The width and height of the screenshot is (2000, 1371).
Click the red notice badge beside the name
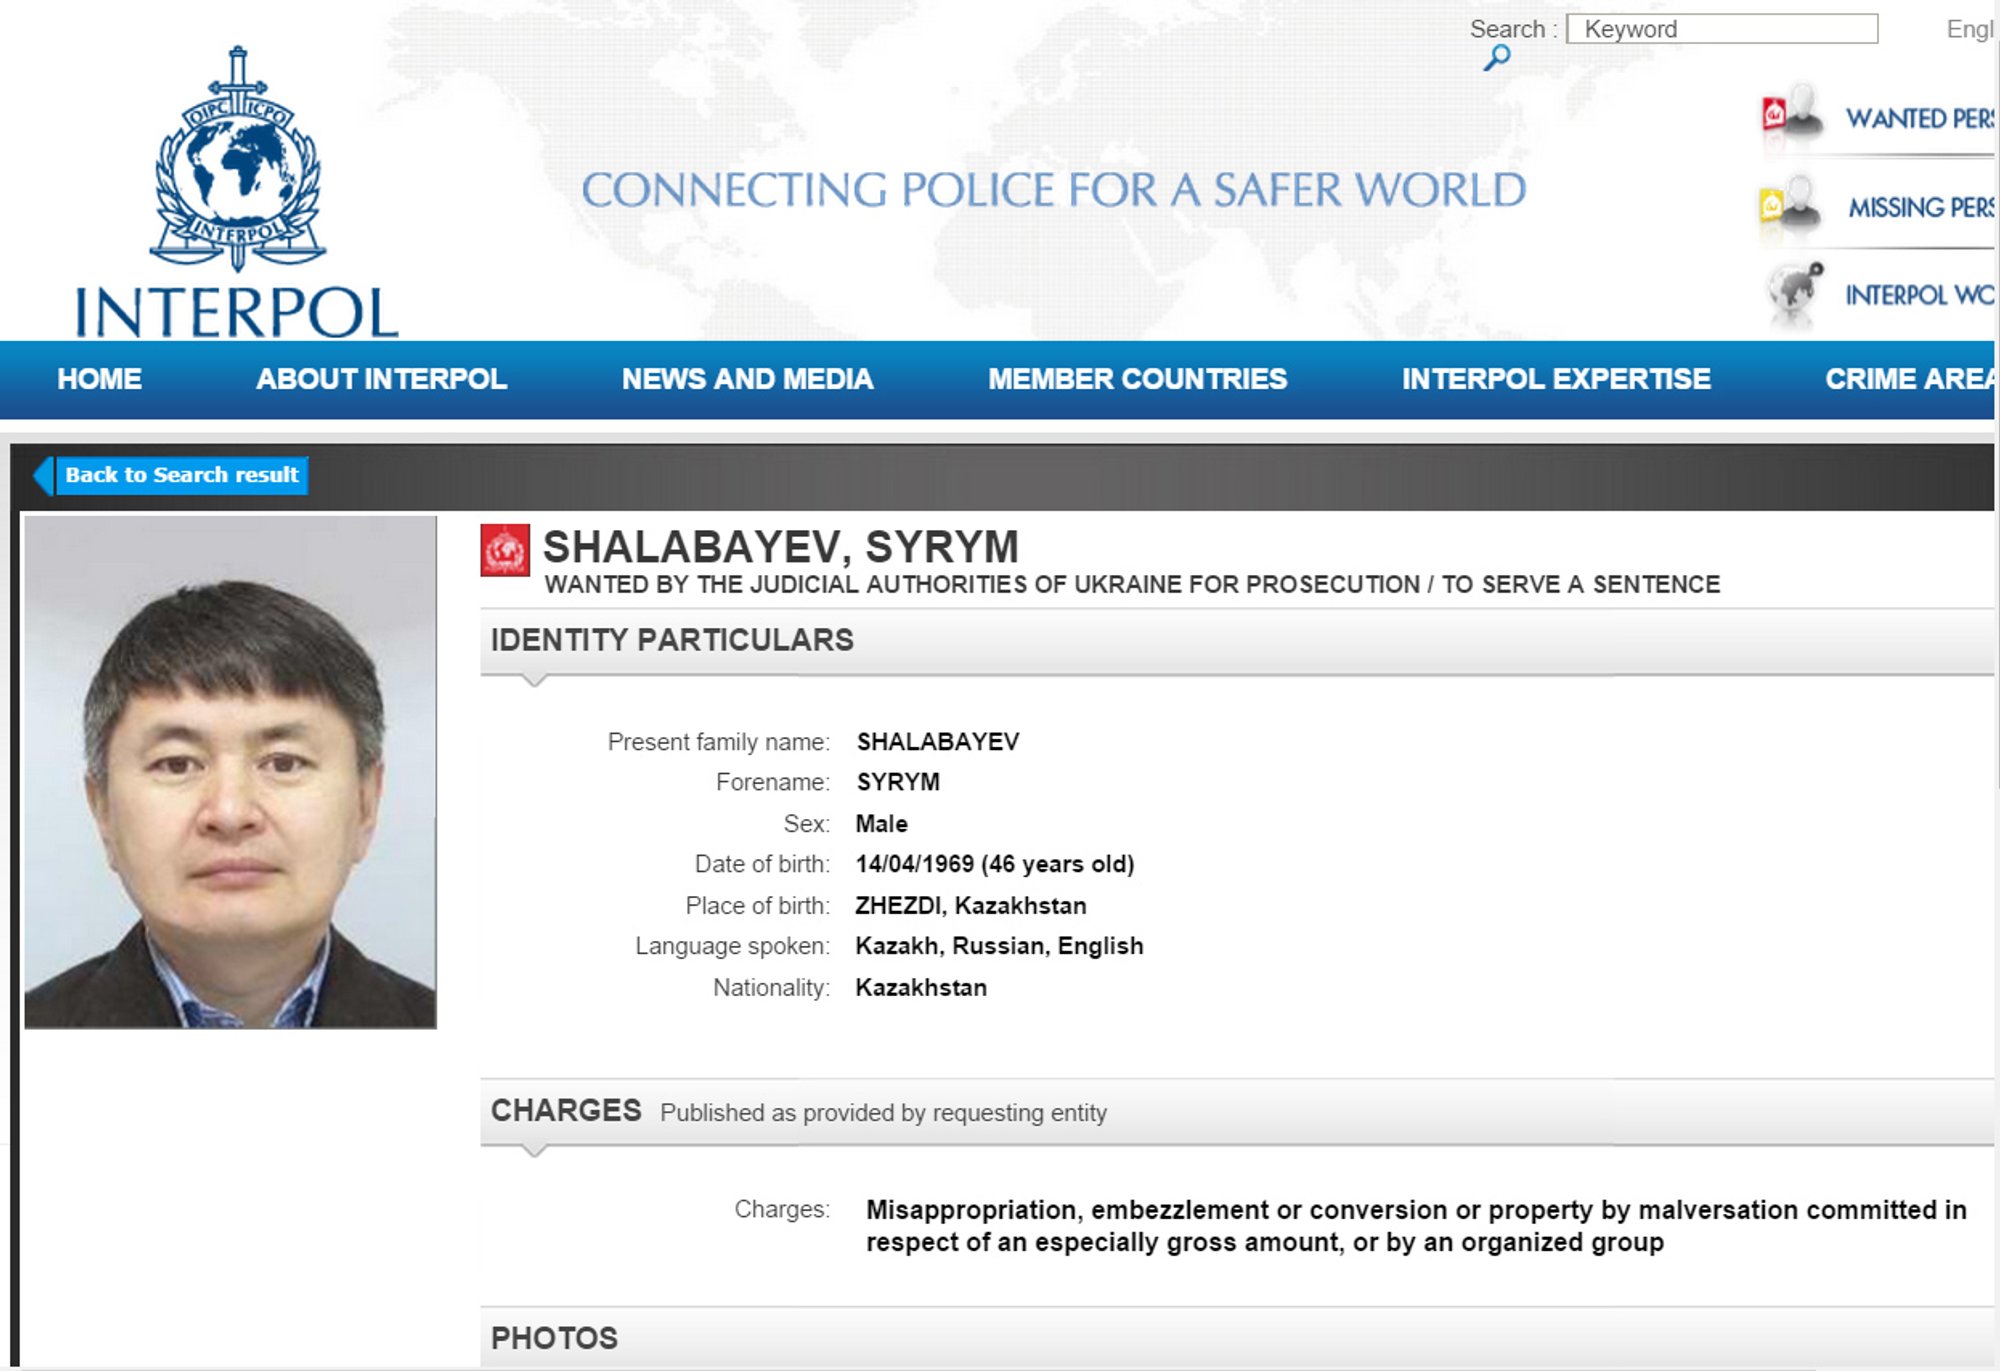(x=505, y=551)
